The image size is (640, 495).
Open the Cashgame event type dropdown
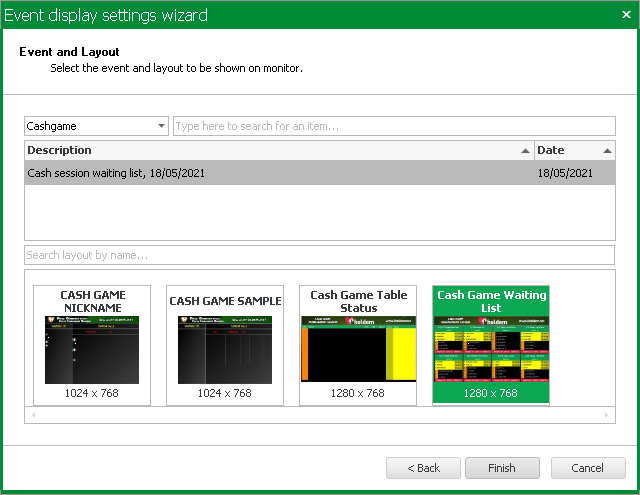point(96,126)
